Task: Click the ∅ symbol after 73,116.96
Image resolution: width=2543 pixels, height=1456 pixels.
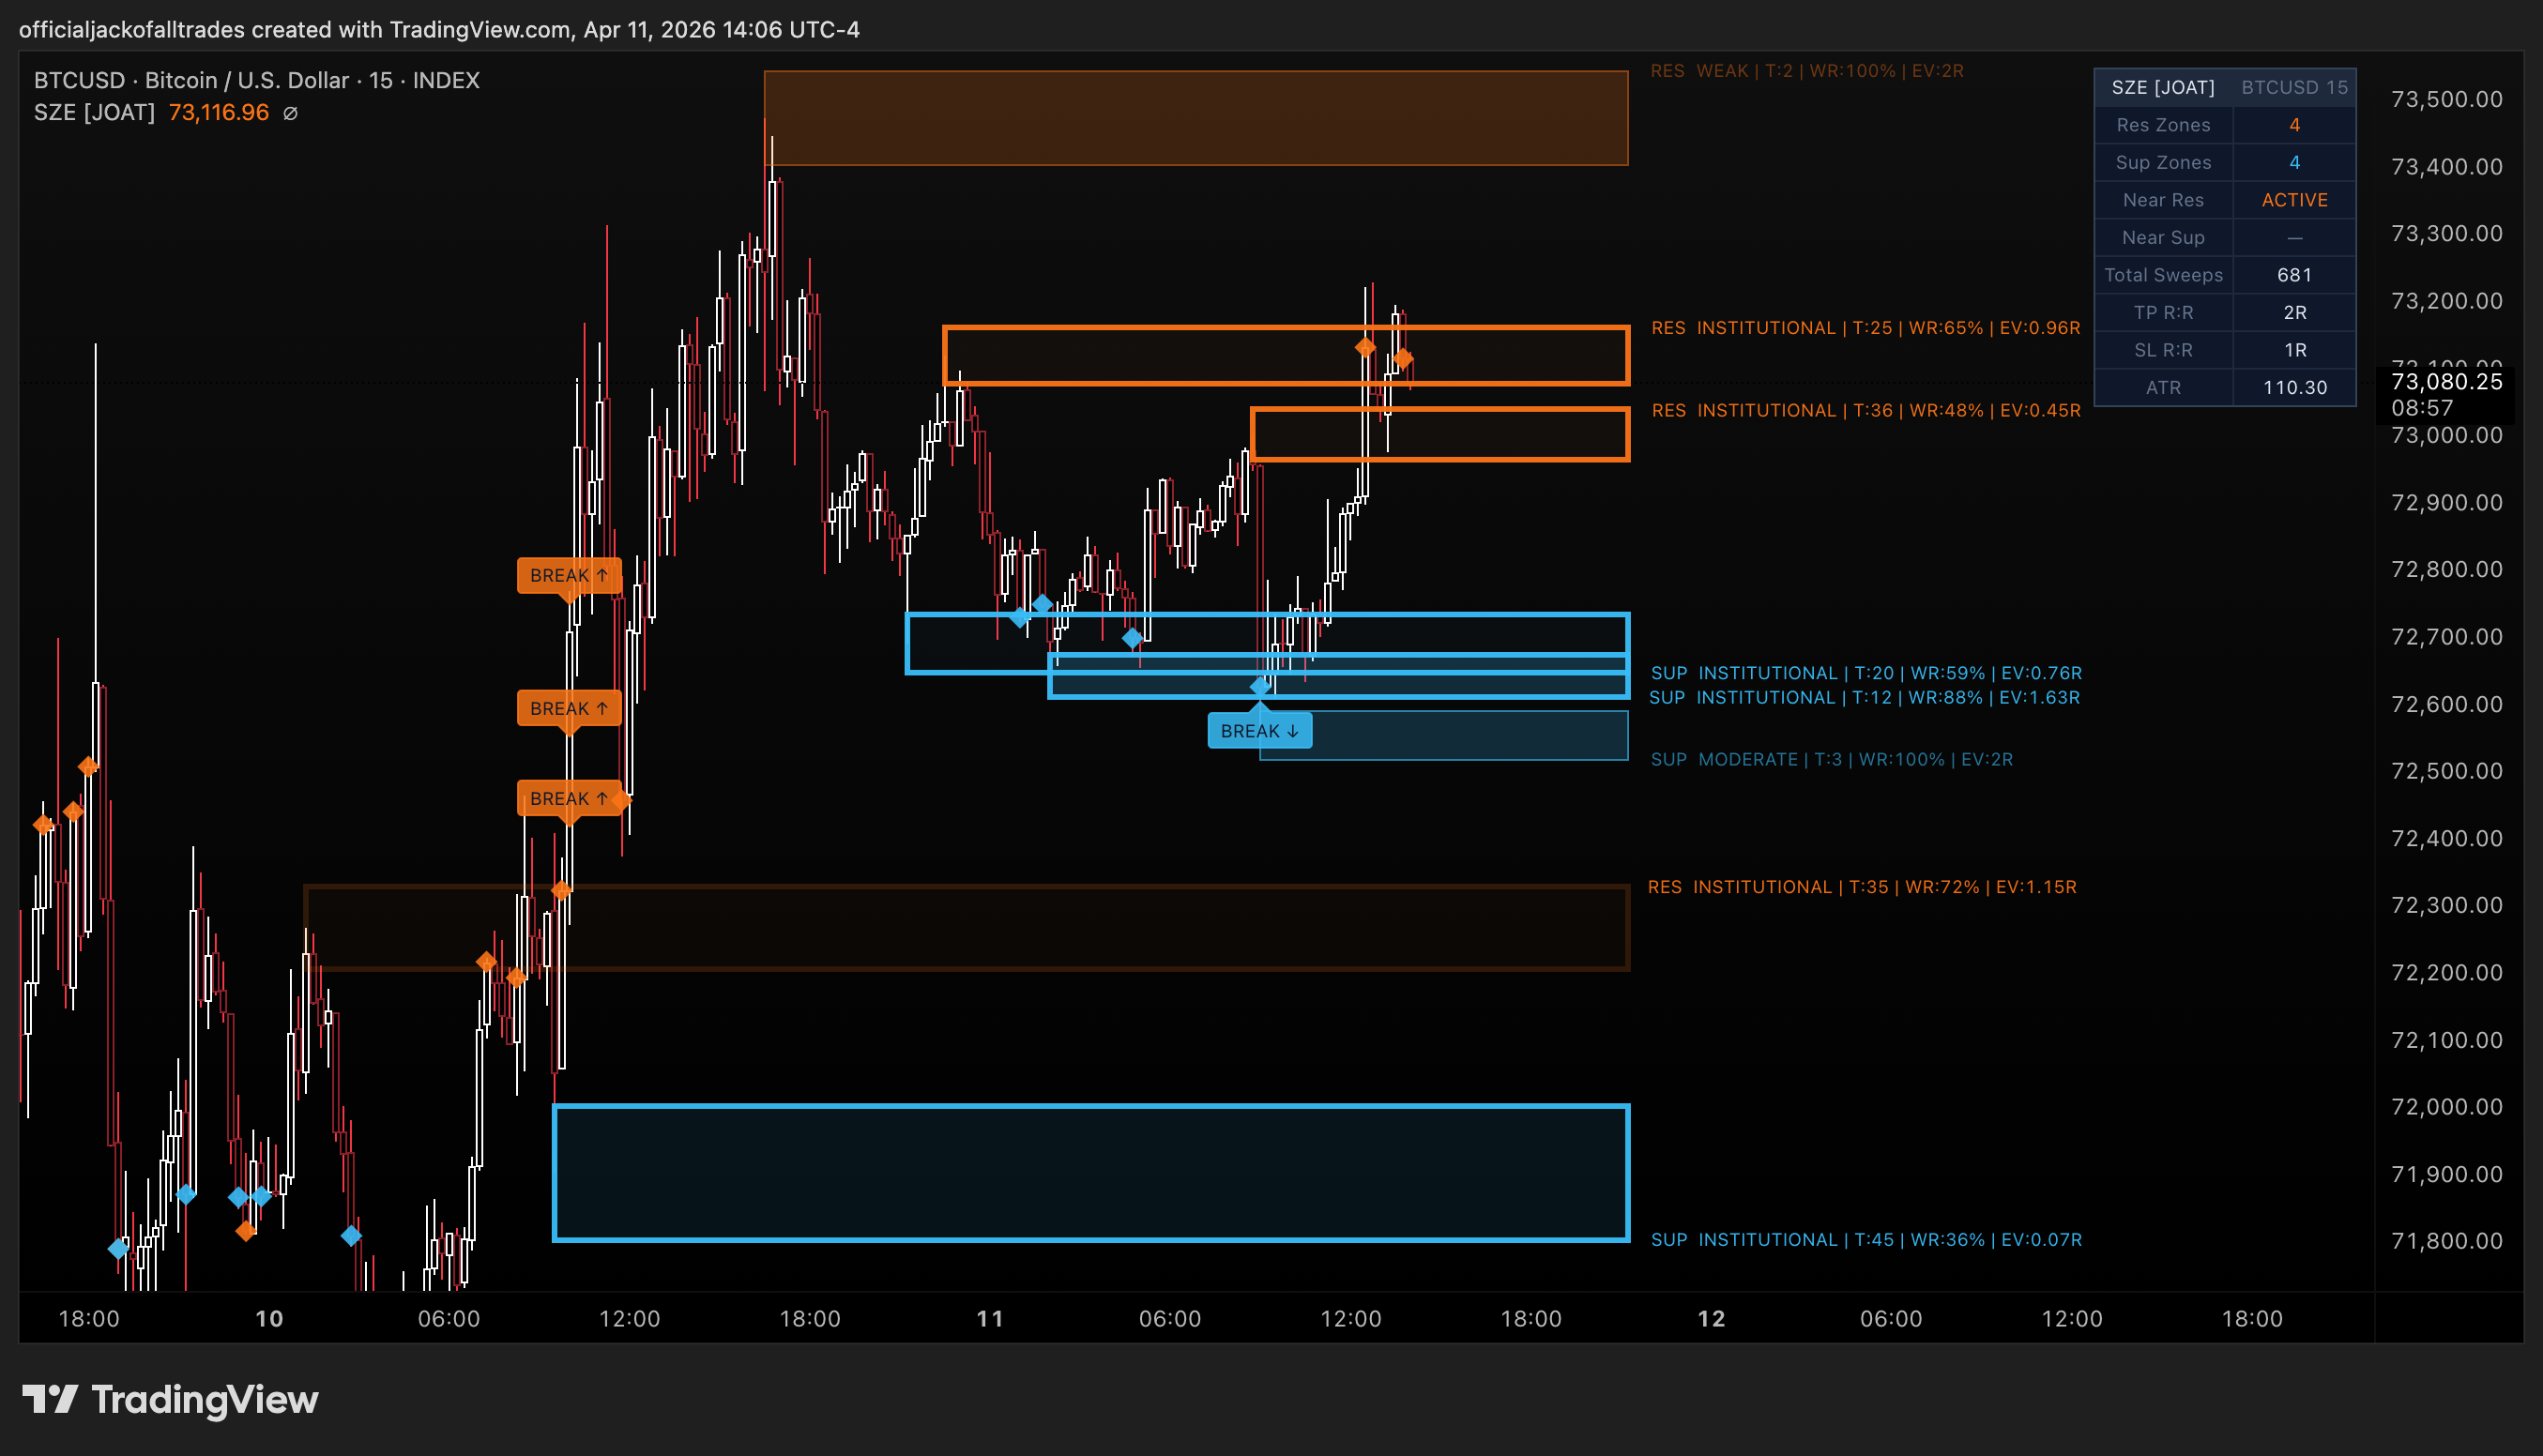Action: point(290,113)
